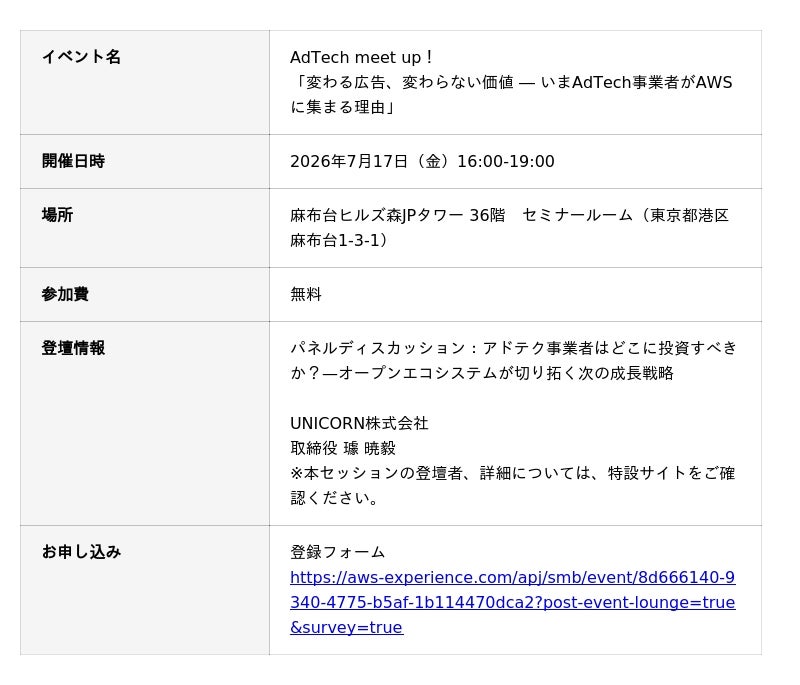Viewport: 800px width, 685px height.
Task: Click the UNICORN株式会社 company name
Action: 359,423
